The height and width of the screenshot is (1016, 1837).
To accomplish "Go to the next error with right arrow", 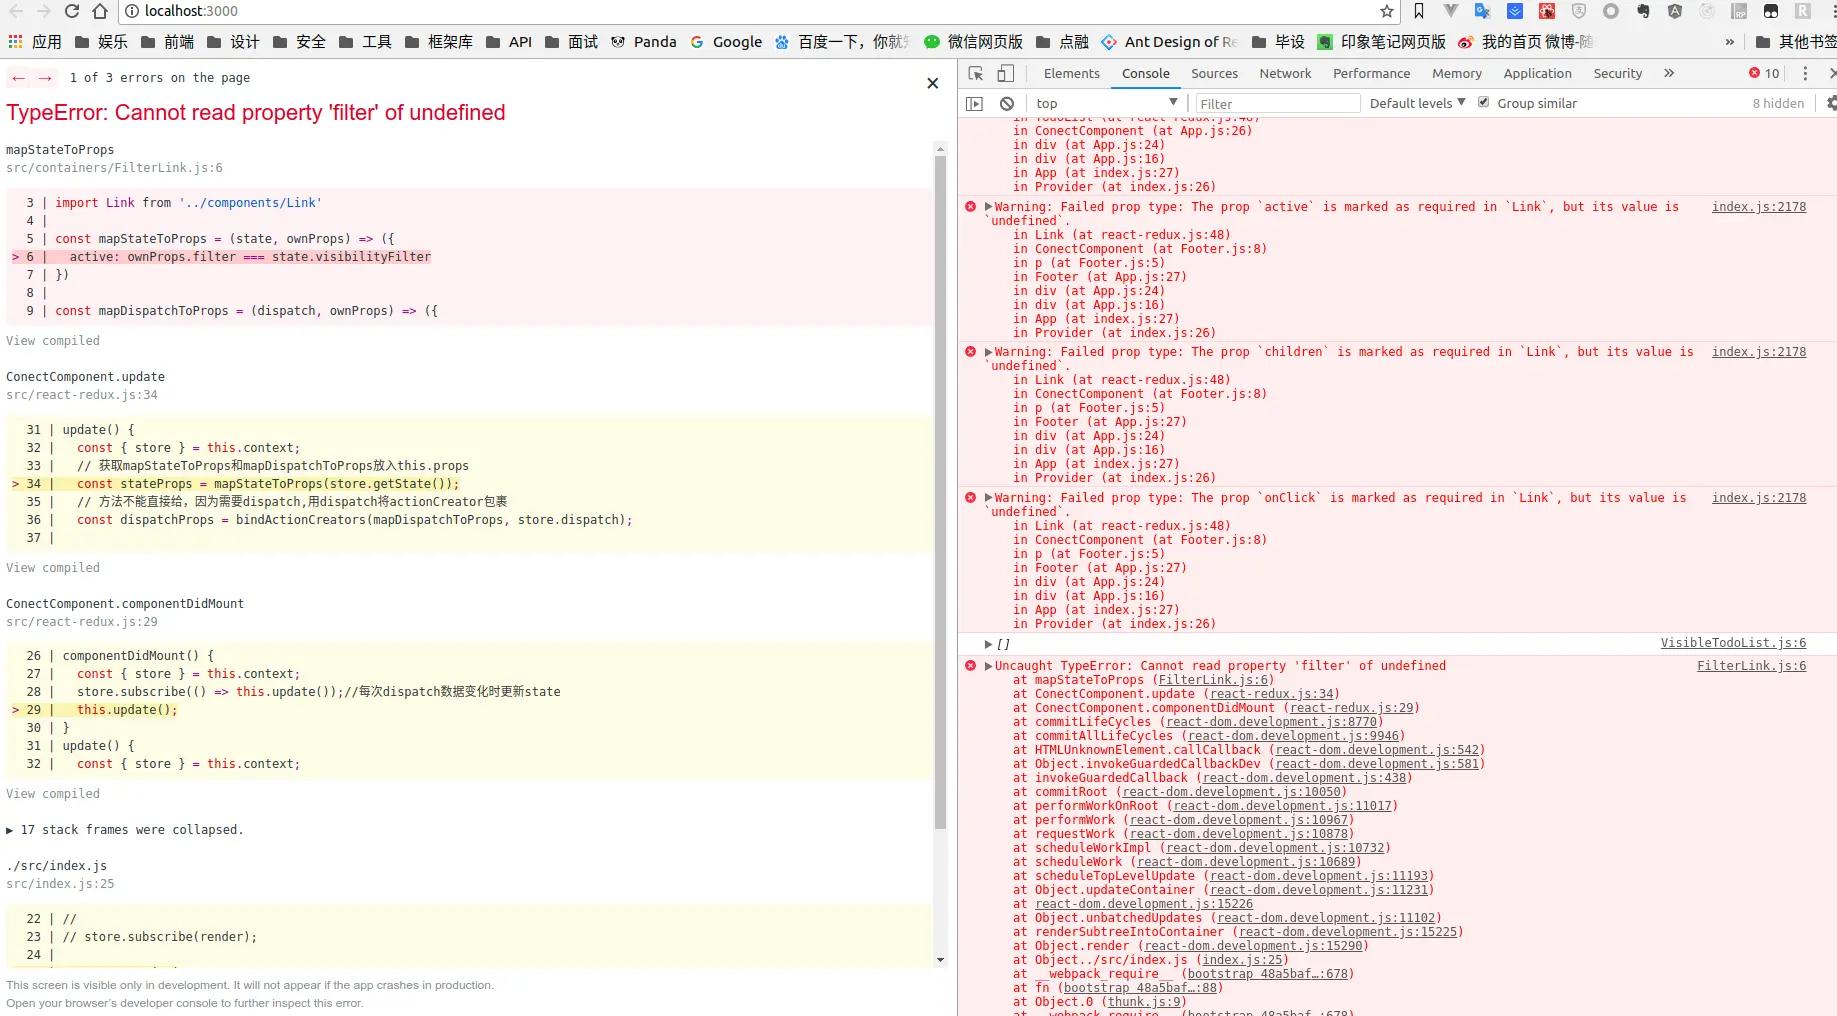I will [x=45, y=78].
